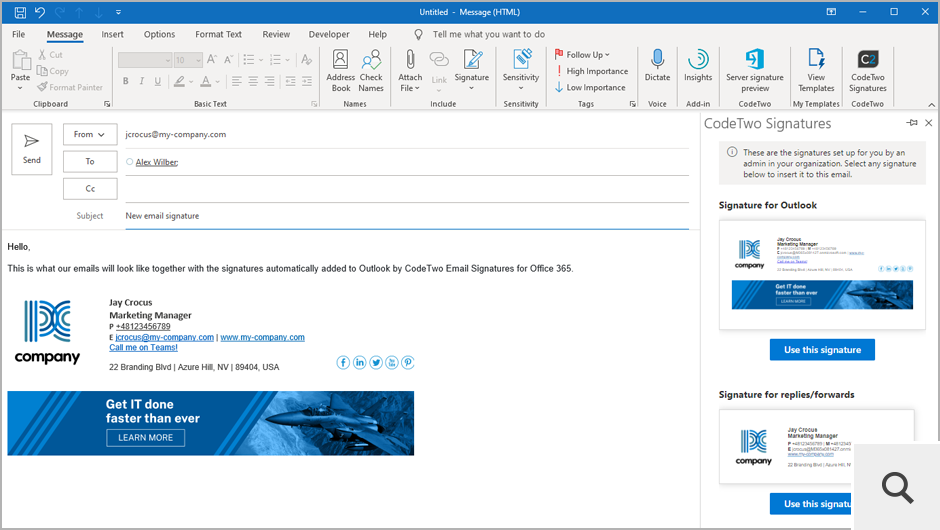
Task: Open the www.my-company.com link in signature
Action: pos(263,338)
